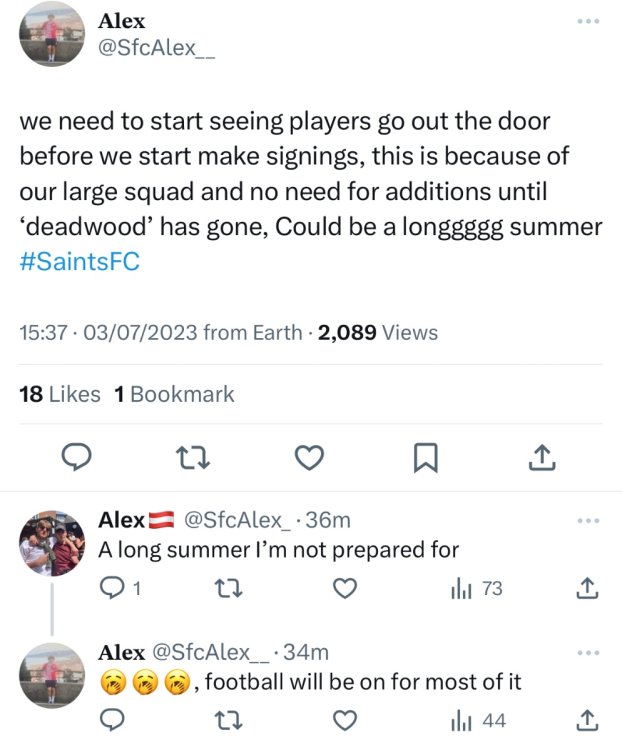View analytics showing 73 views
The height and width of the screenshot is (750, 622).
477,588
